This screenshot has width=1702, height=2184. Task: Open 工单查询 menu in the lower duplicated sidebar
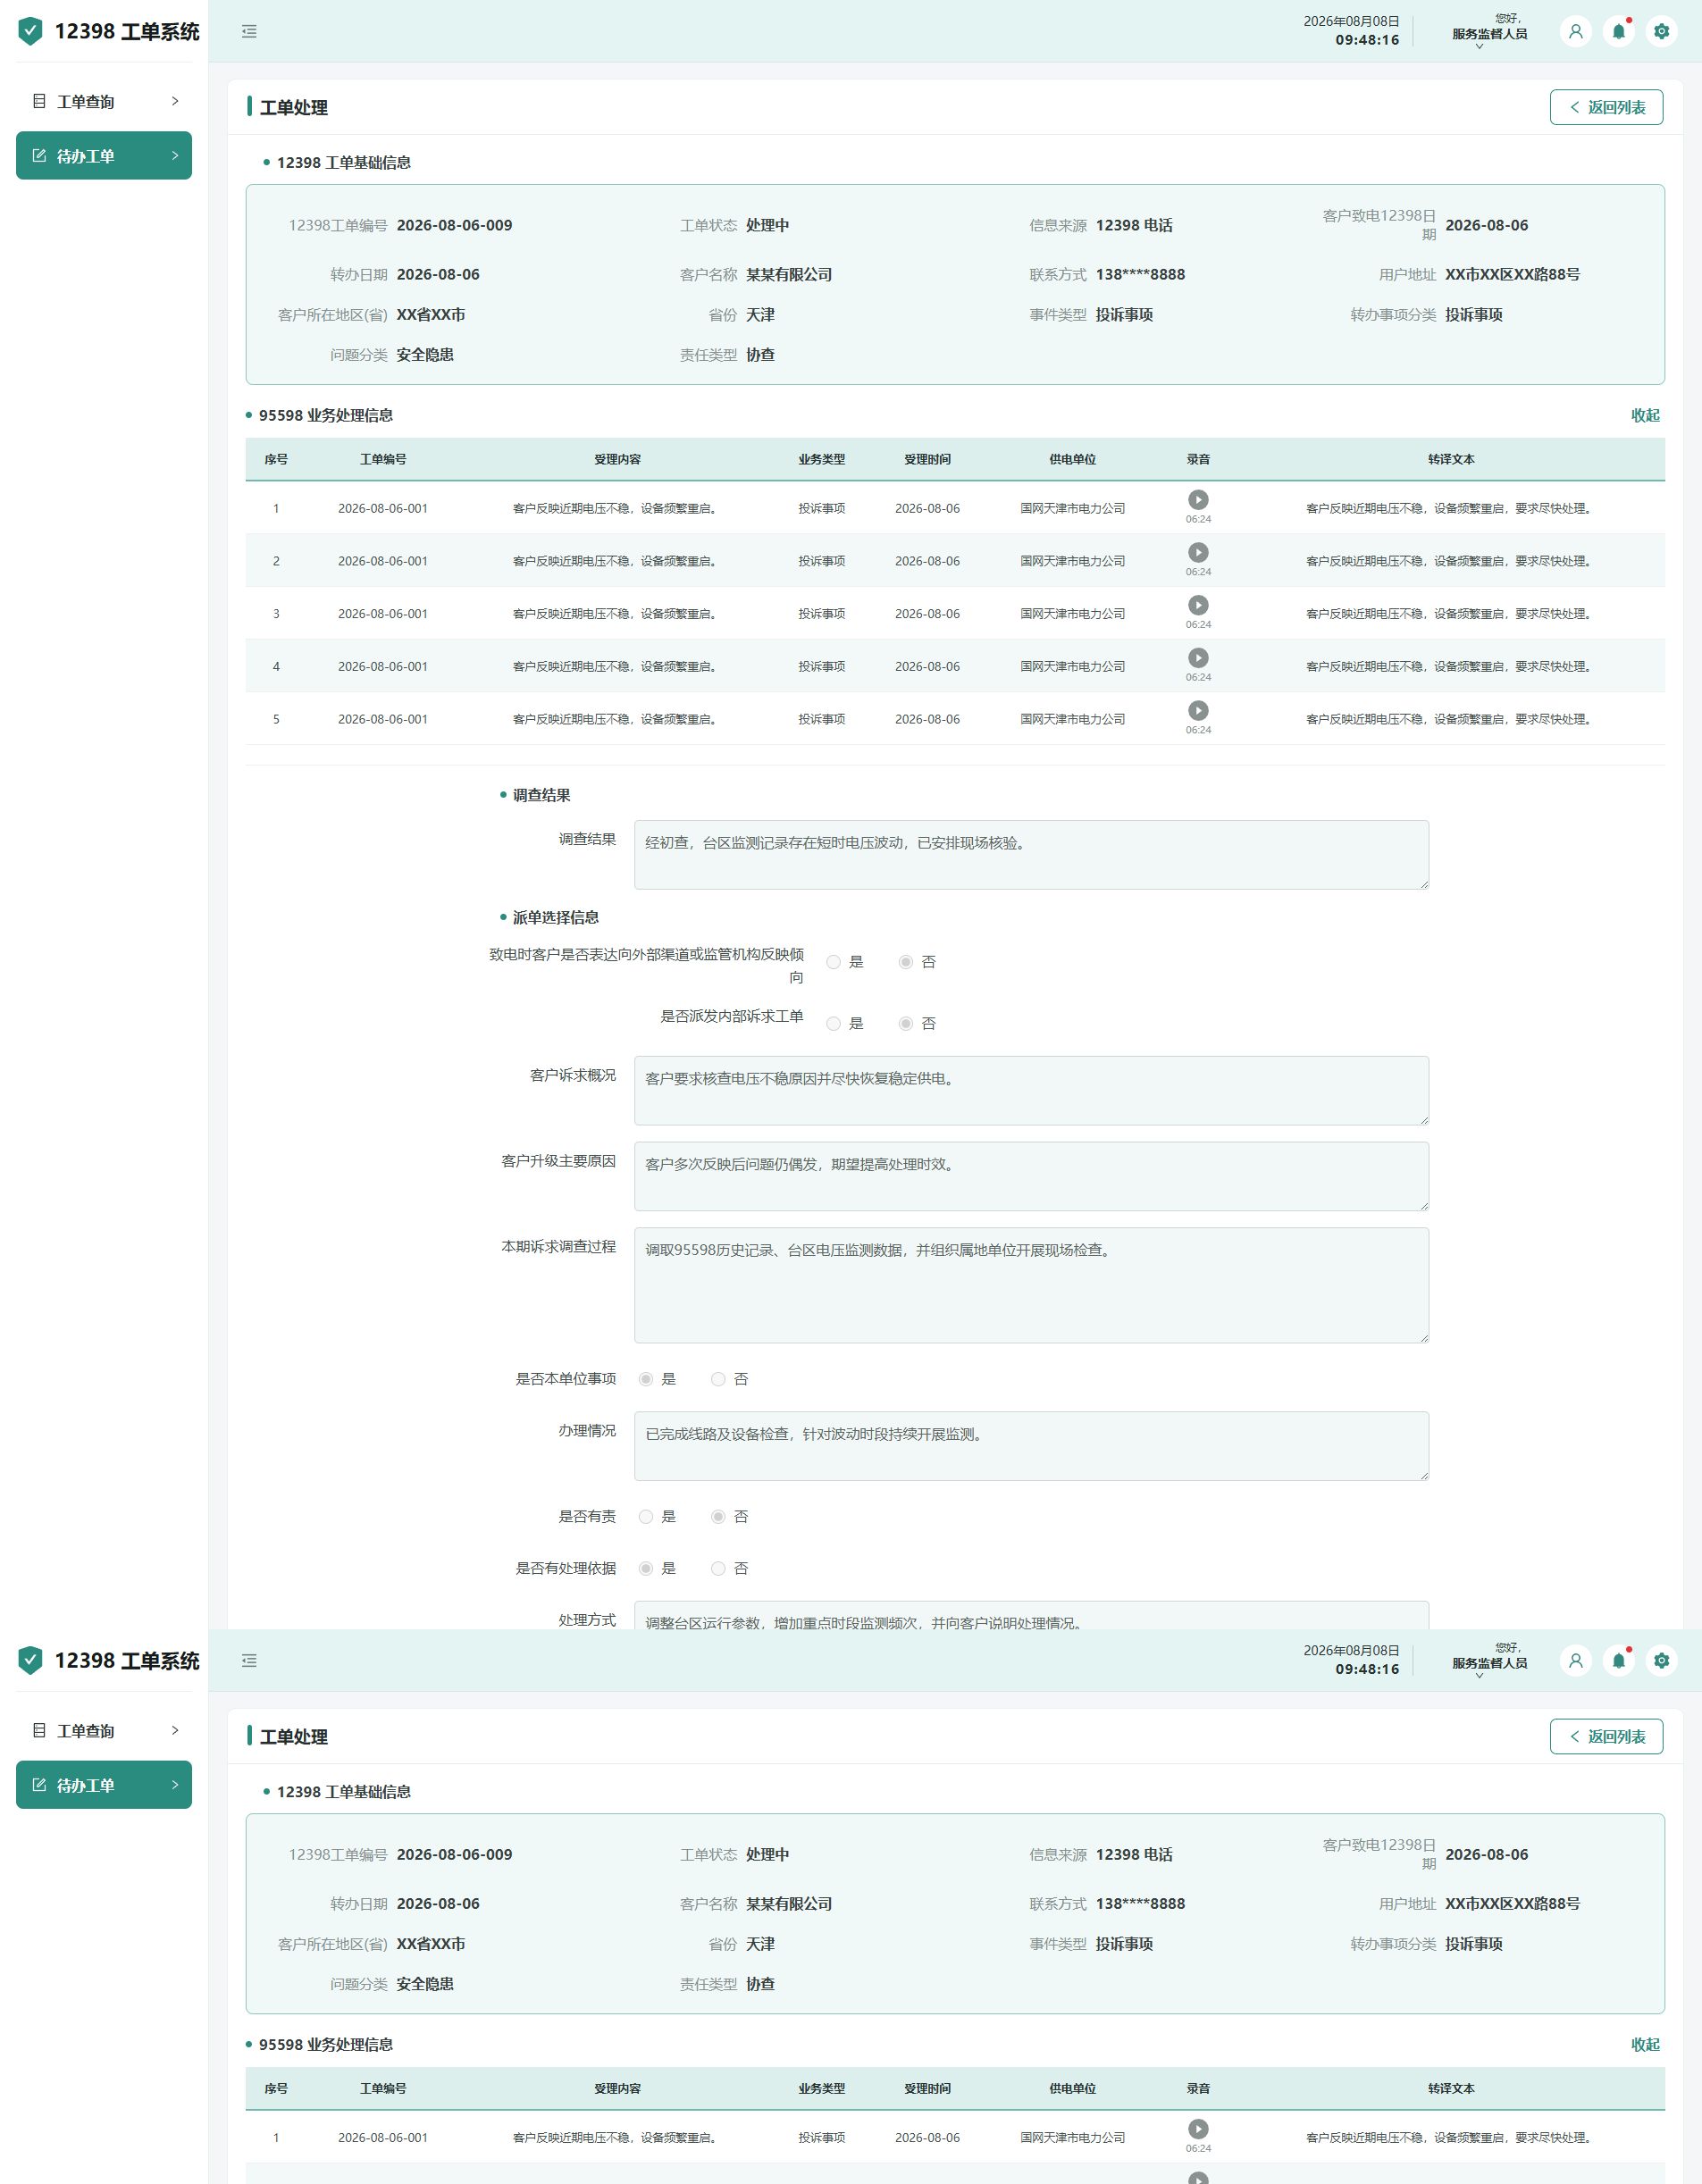[x=104, y=1730]
